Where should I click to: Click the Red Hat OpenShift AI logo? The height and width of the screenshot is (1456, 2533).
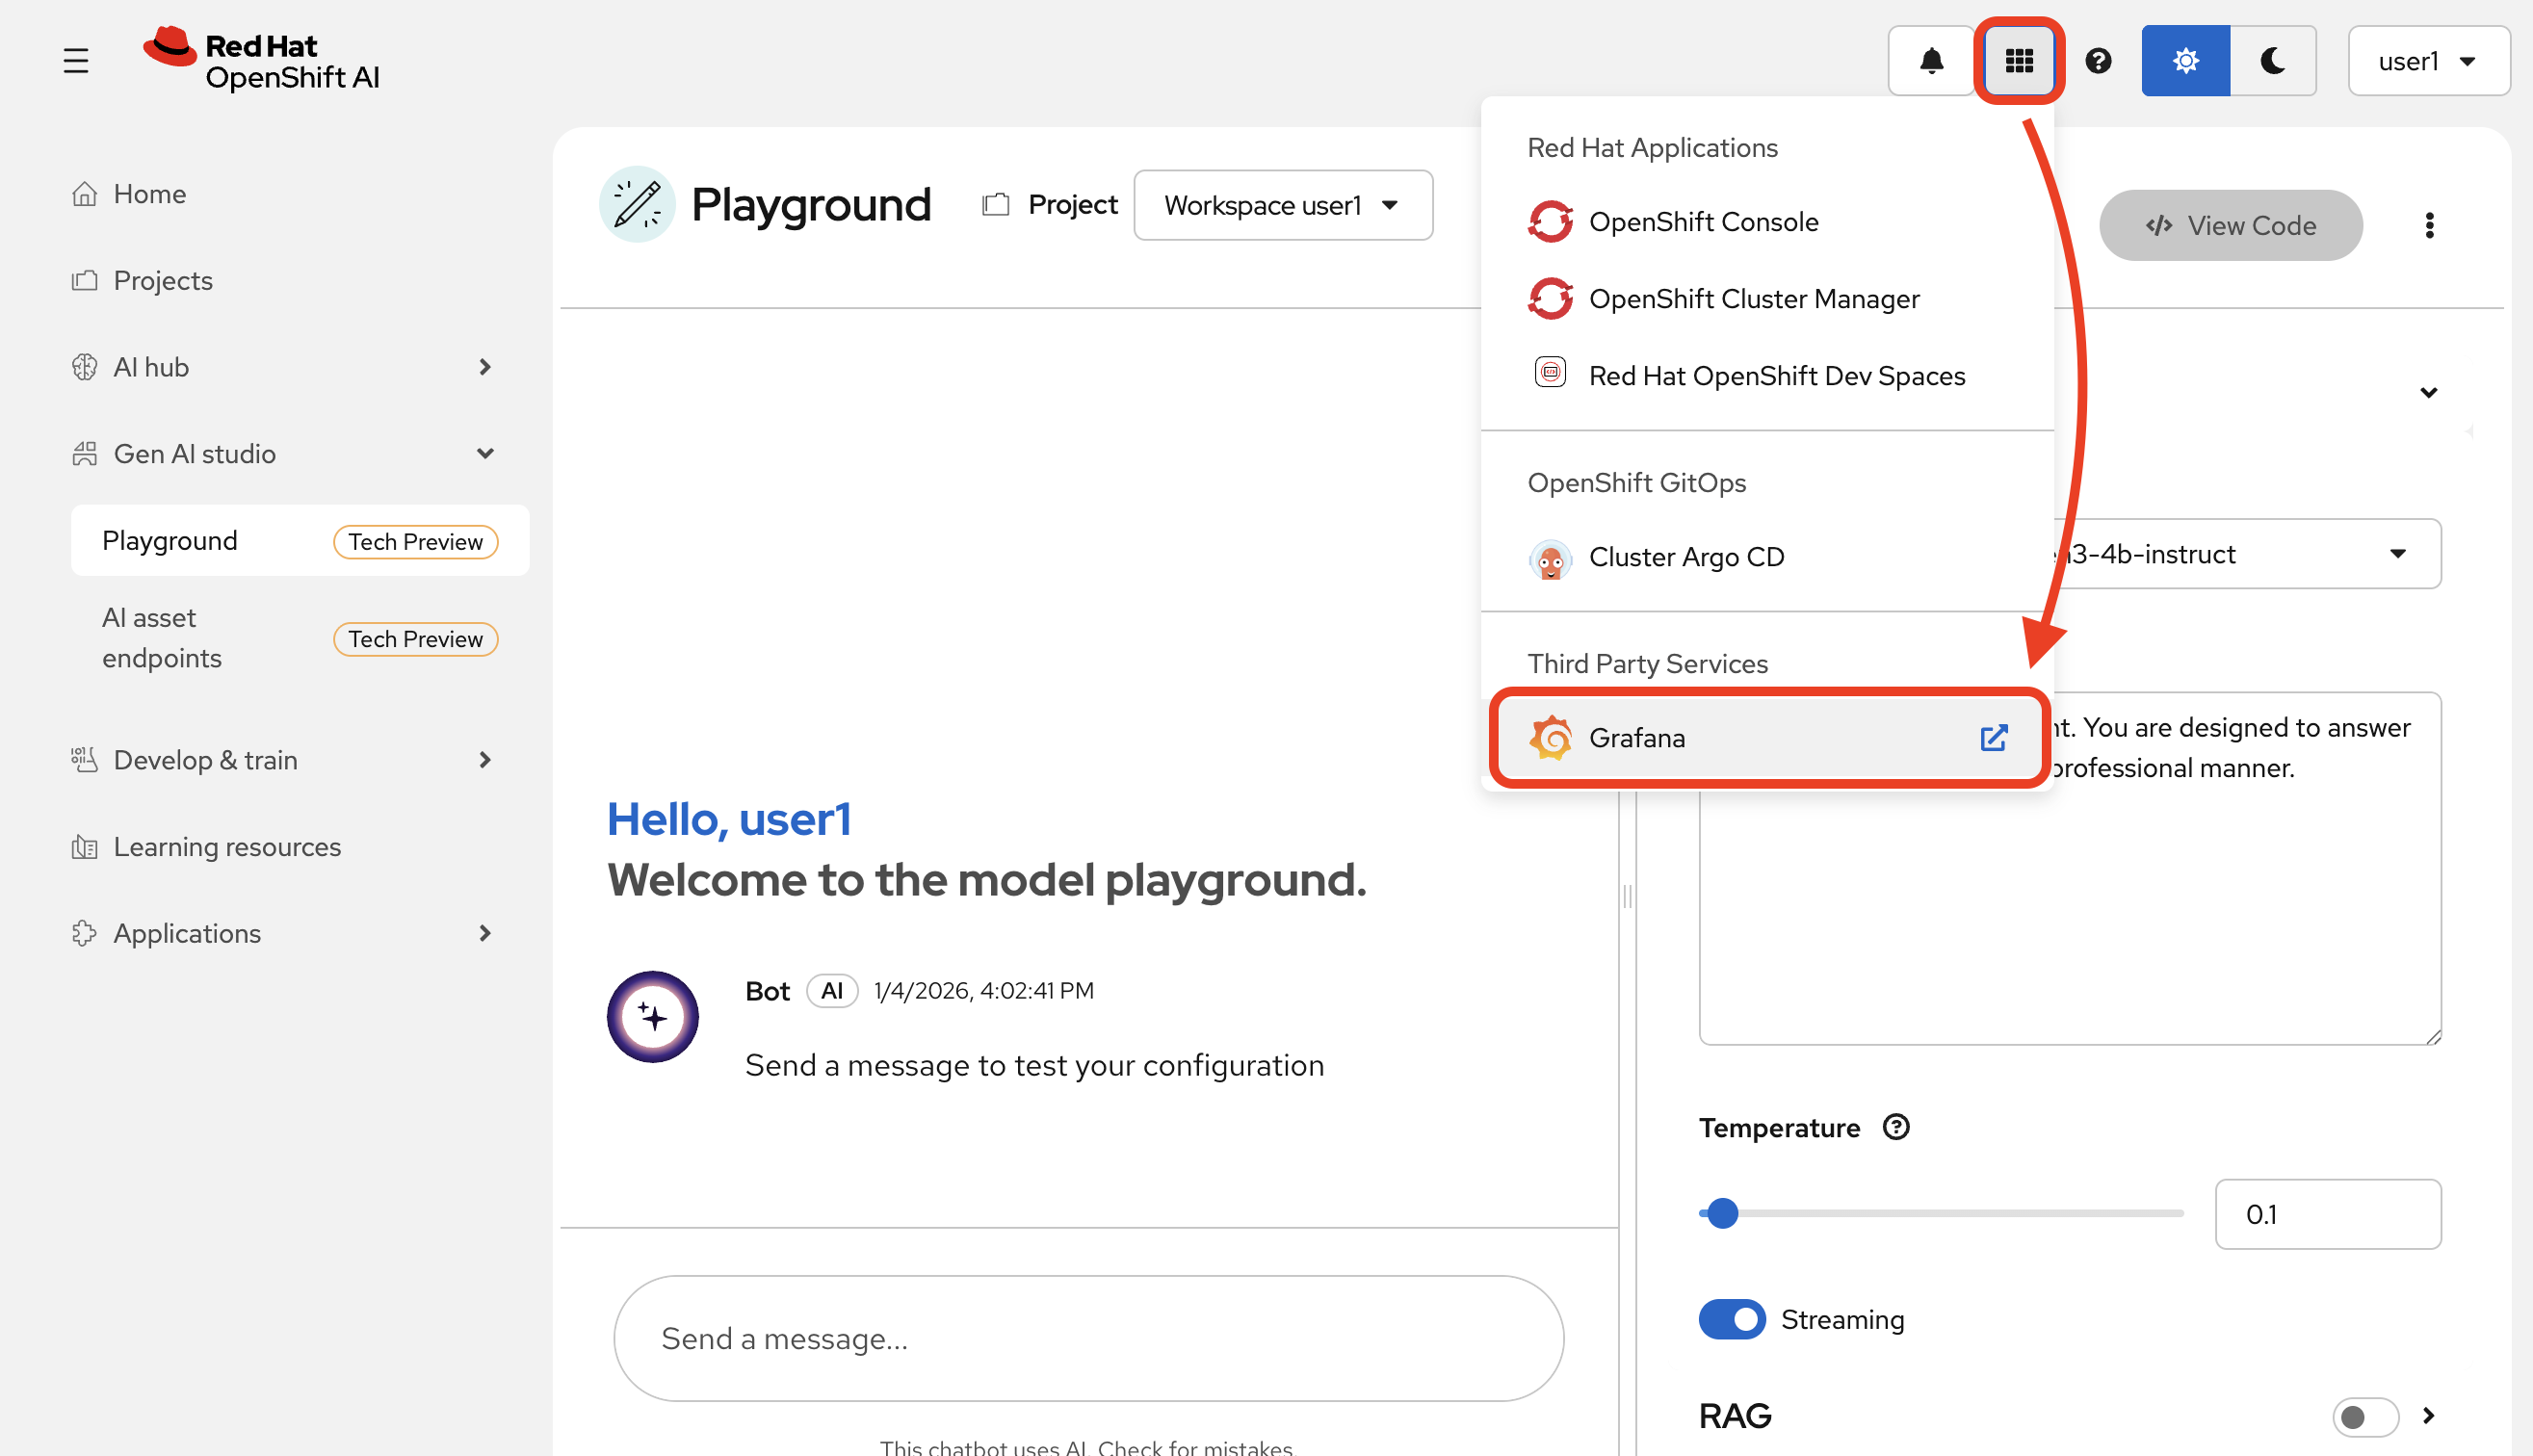click(261, 60)
